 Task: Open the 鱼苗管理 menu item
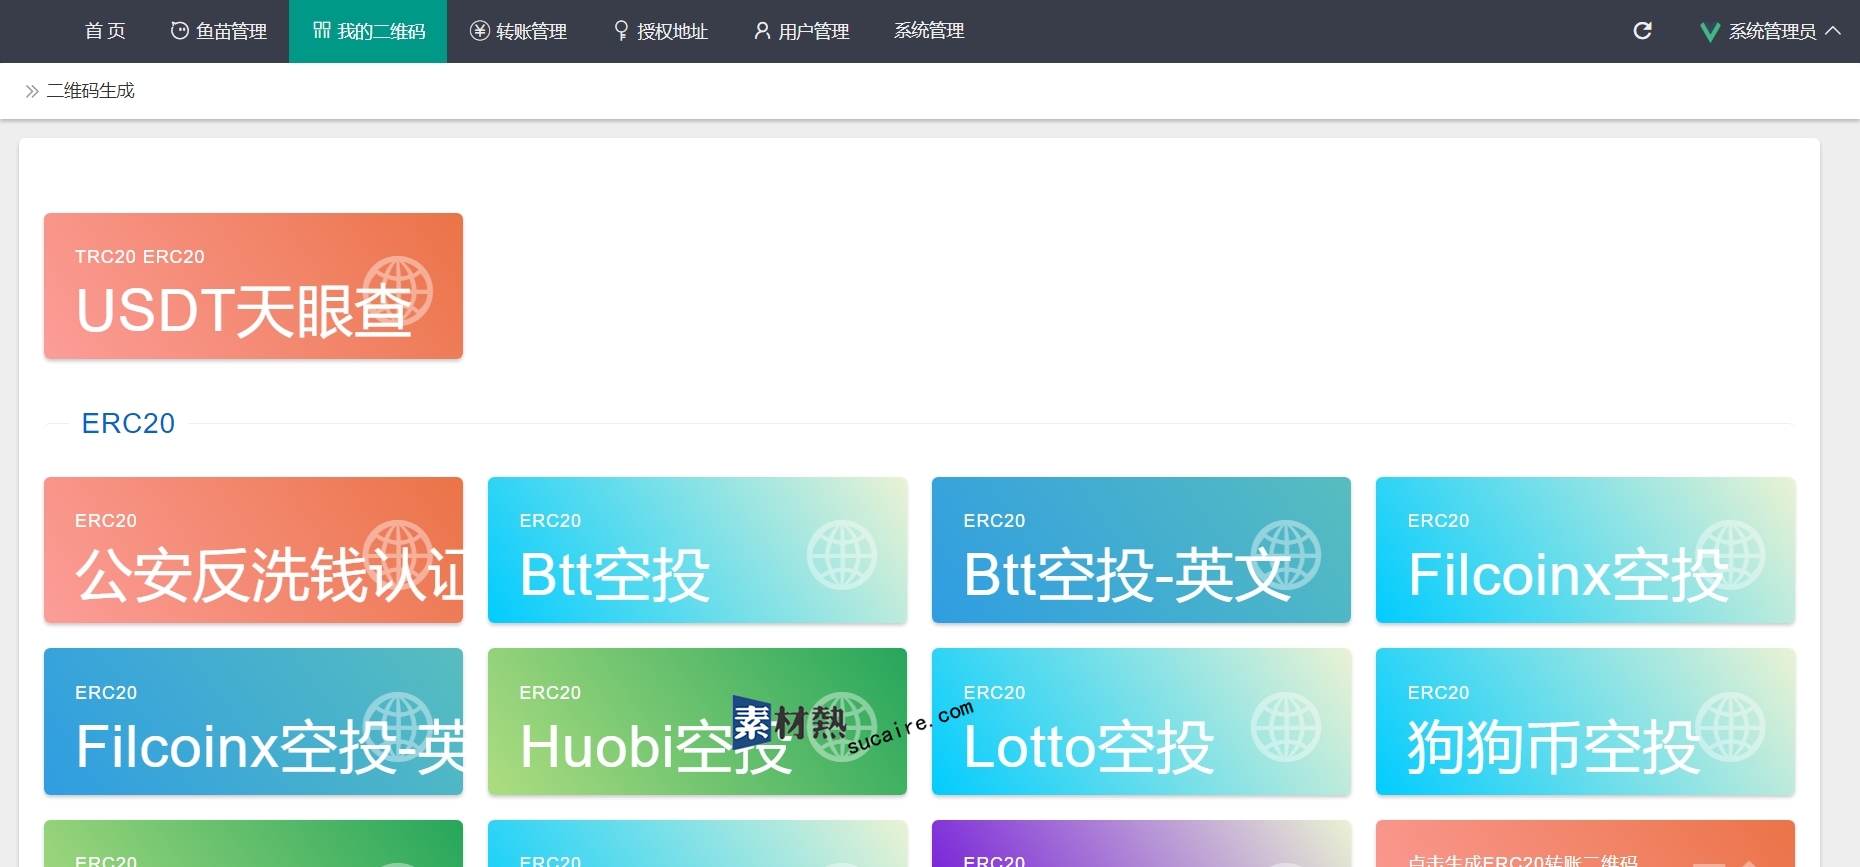[218, 31]
